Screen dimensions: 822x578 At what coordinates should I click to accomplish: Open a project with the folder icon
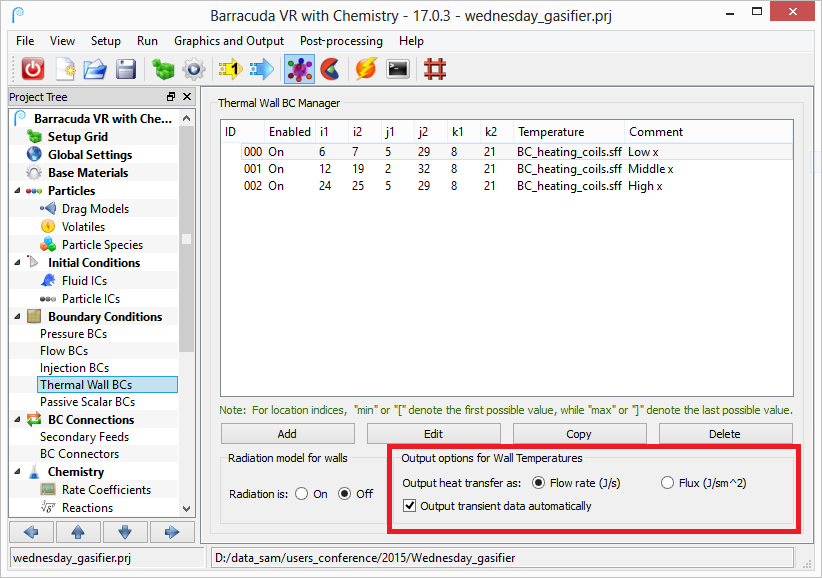(95, 69)
